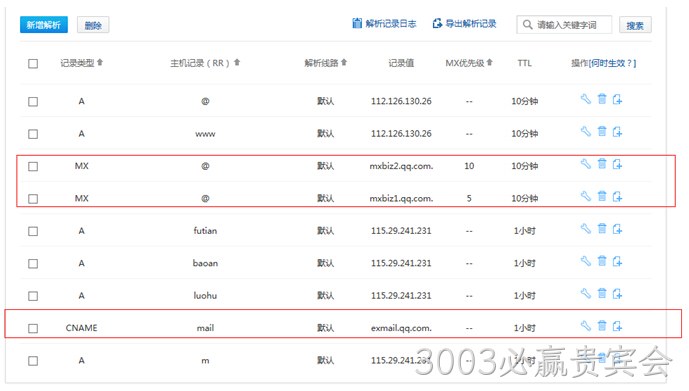The height and width of the screenshot is (391, 689).
Task: Check the box for the A @ record
Action: coord(33,101)
